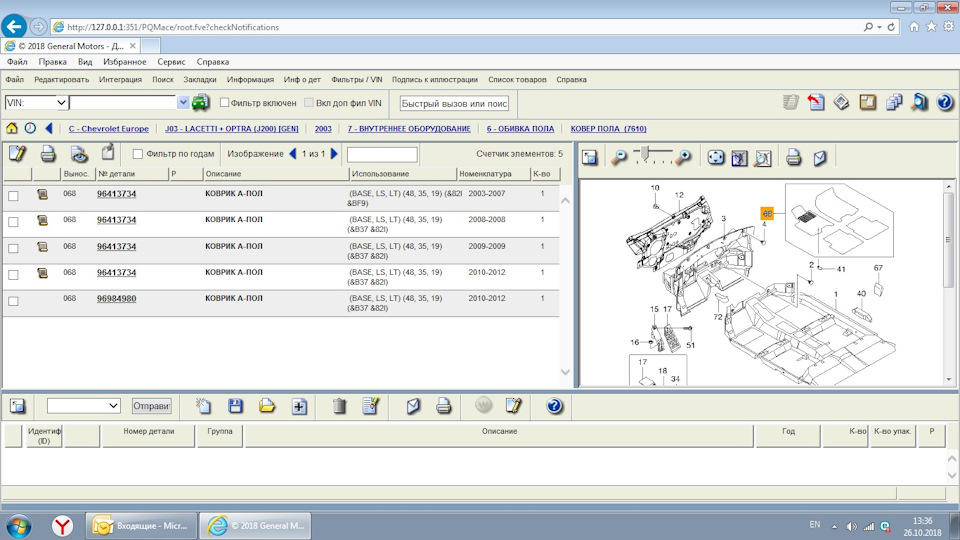Click the 'Быстрый вызов или поиск' quick search field
The width and height of the screenshot is (960, 540).
[x=454, y=103]
